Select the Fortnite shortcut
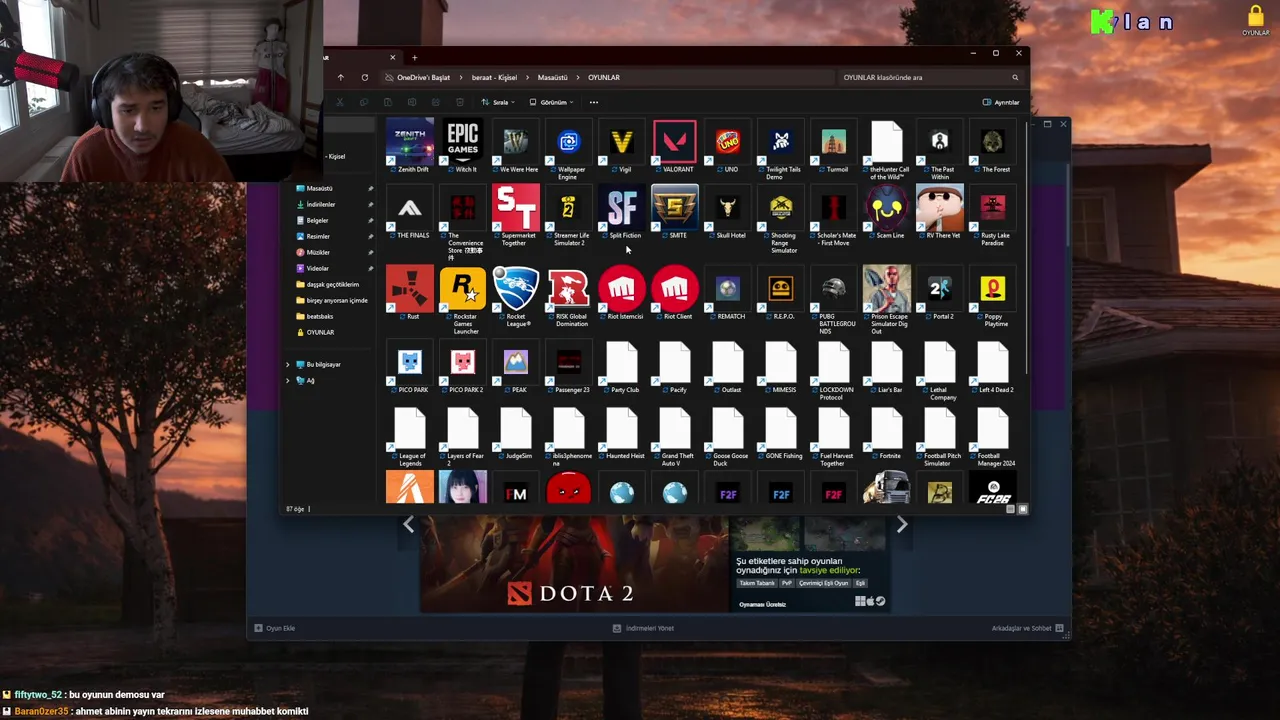 [x=887, y=433]
